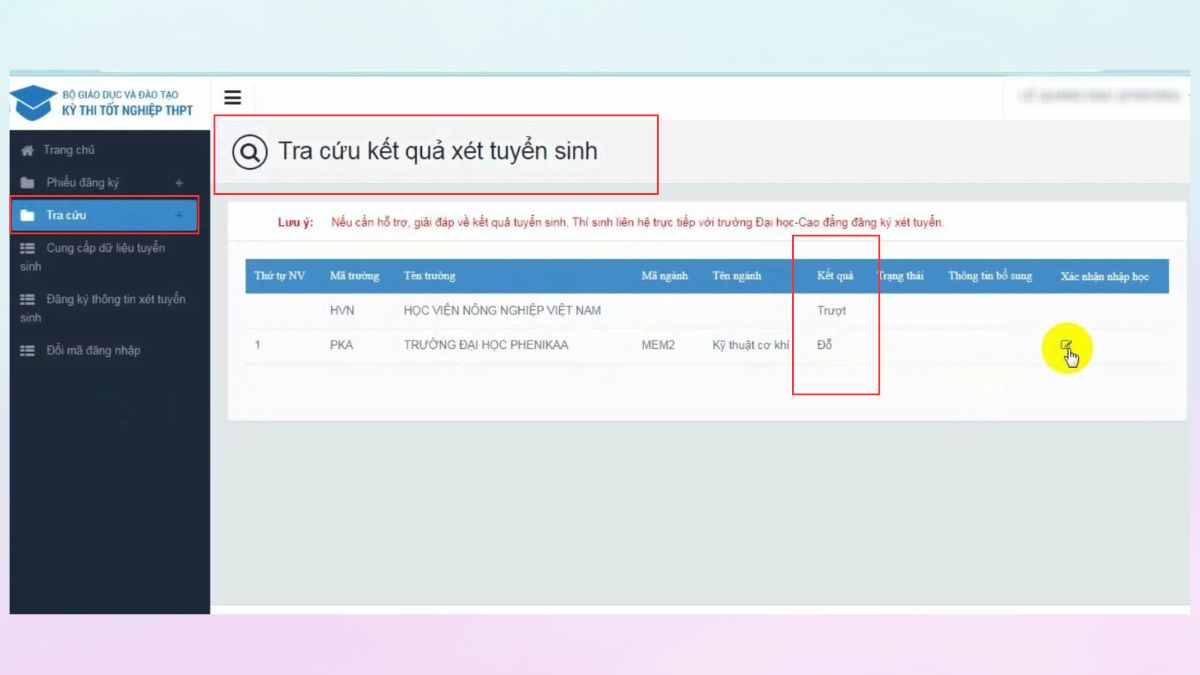The width and height of the screenshot is (1200, 675).
Task: Click the enrollment confirmation edit icon for PKA
Action: [1066, 346]
